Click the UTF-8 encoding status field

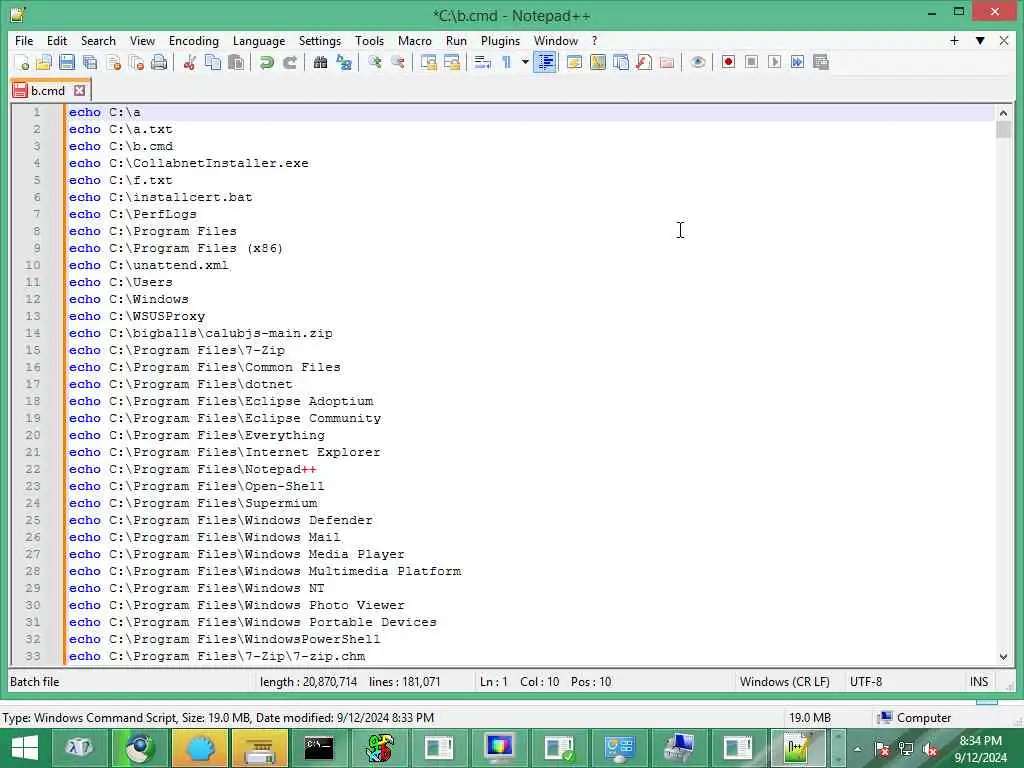(x=865, y=682)
